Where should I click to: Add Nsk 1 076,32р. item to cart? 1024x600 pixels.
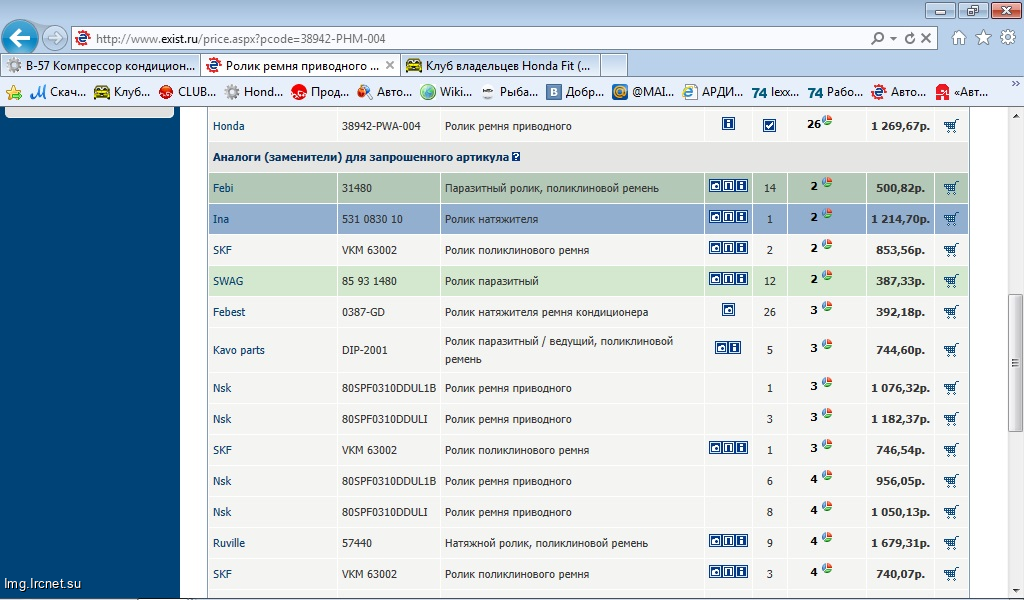tap(951, 388)
